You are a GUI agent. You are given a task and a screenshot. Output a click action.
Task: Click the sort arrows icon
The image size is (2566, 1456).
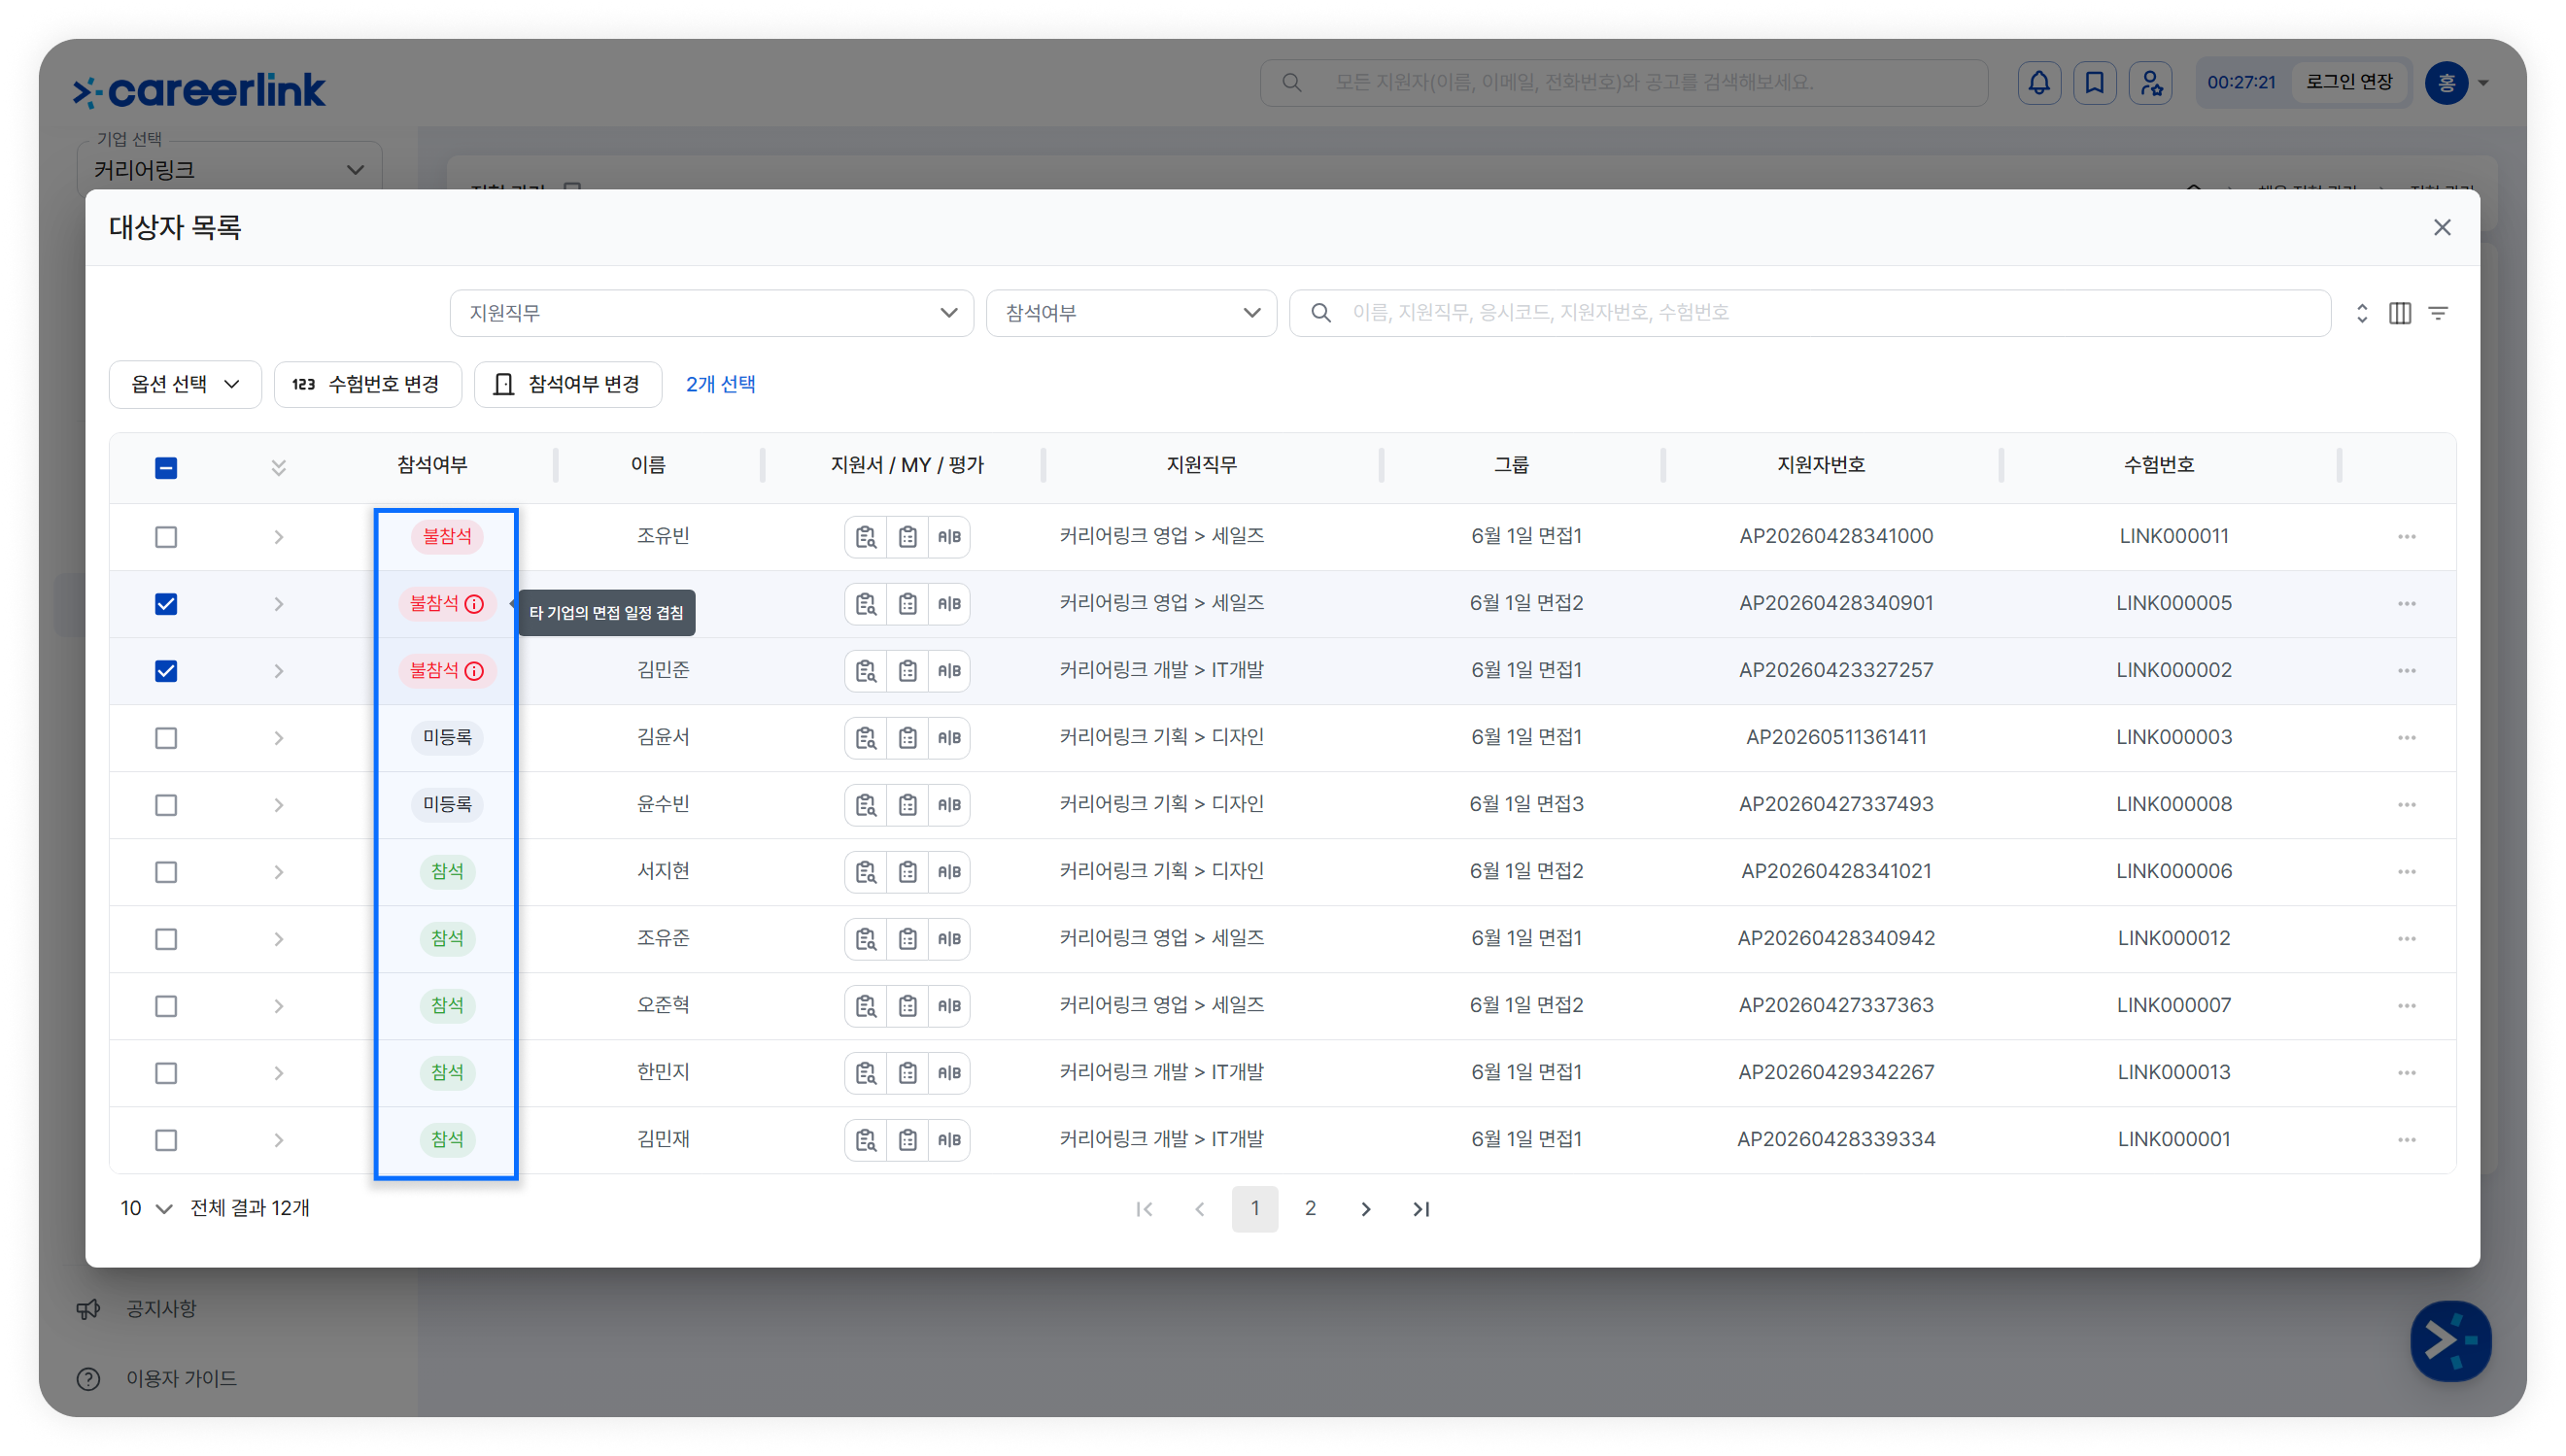[x=2361, y=313]
